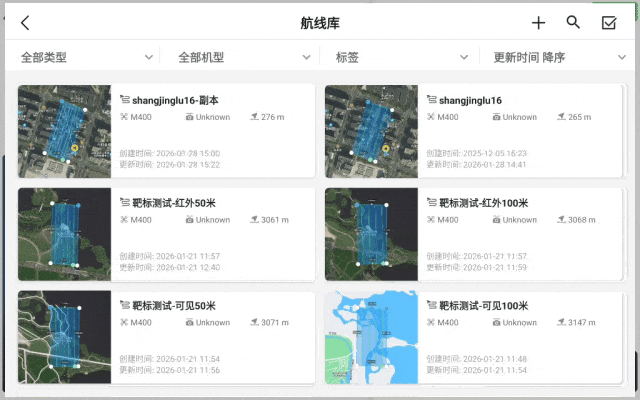Click camera Unknown icon on 靶标测试-红外50米
This screenshot has height=400, width=640.
click(x=189, y=220)
